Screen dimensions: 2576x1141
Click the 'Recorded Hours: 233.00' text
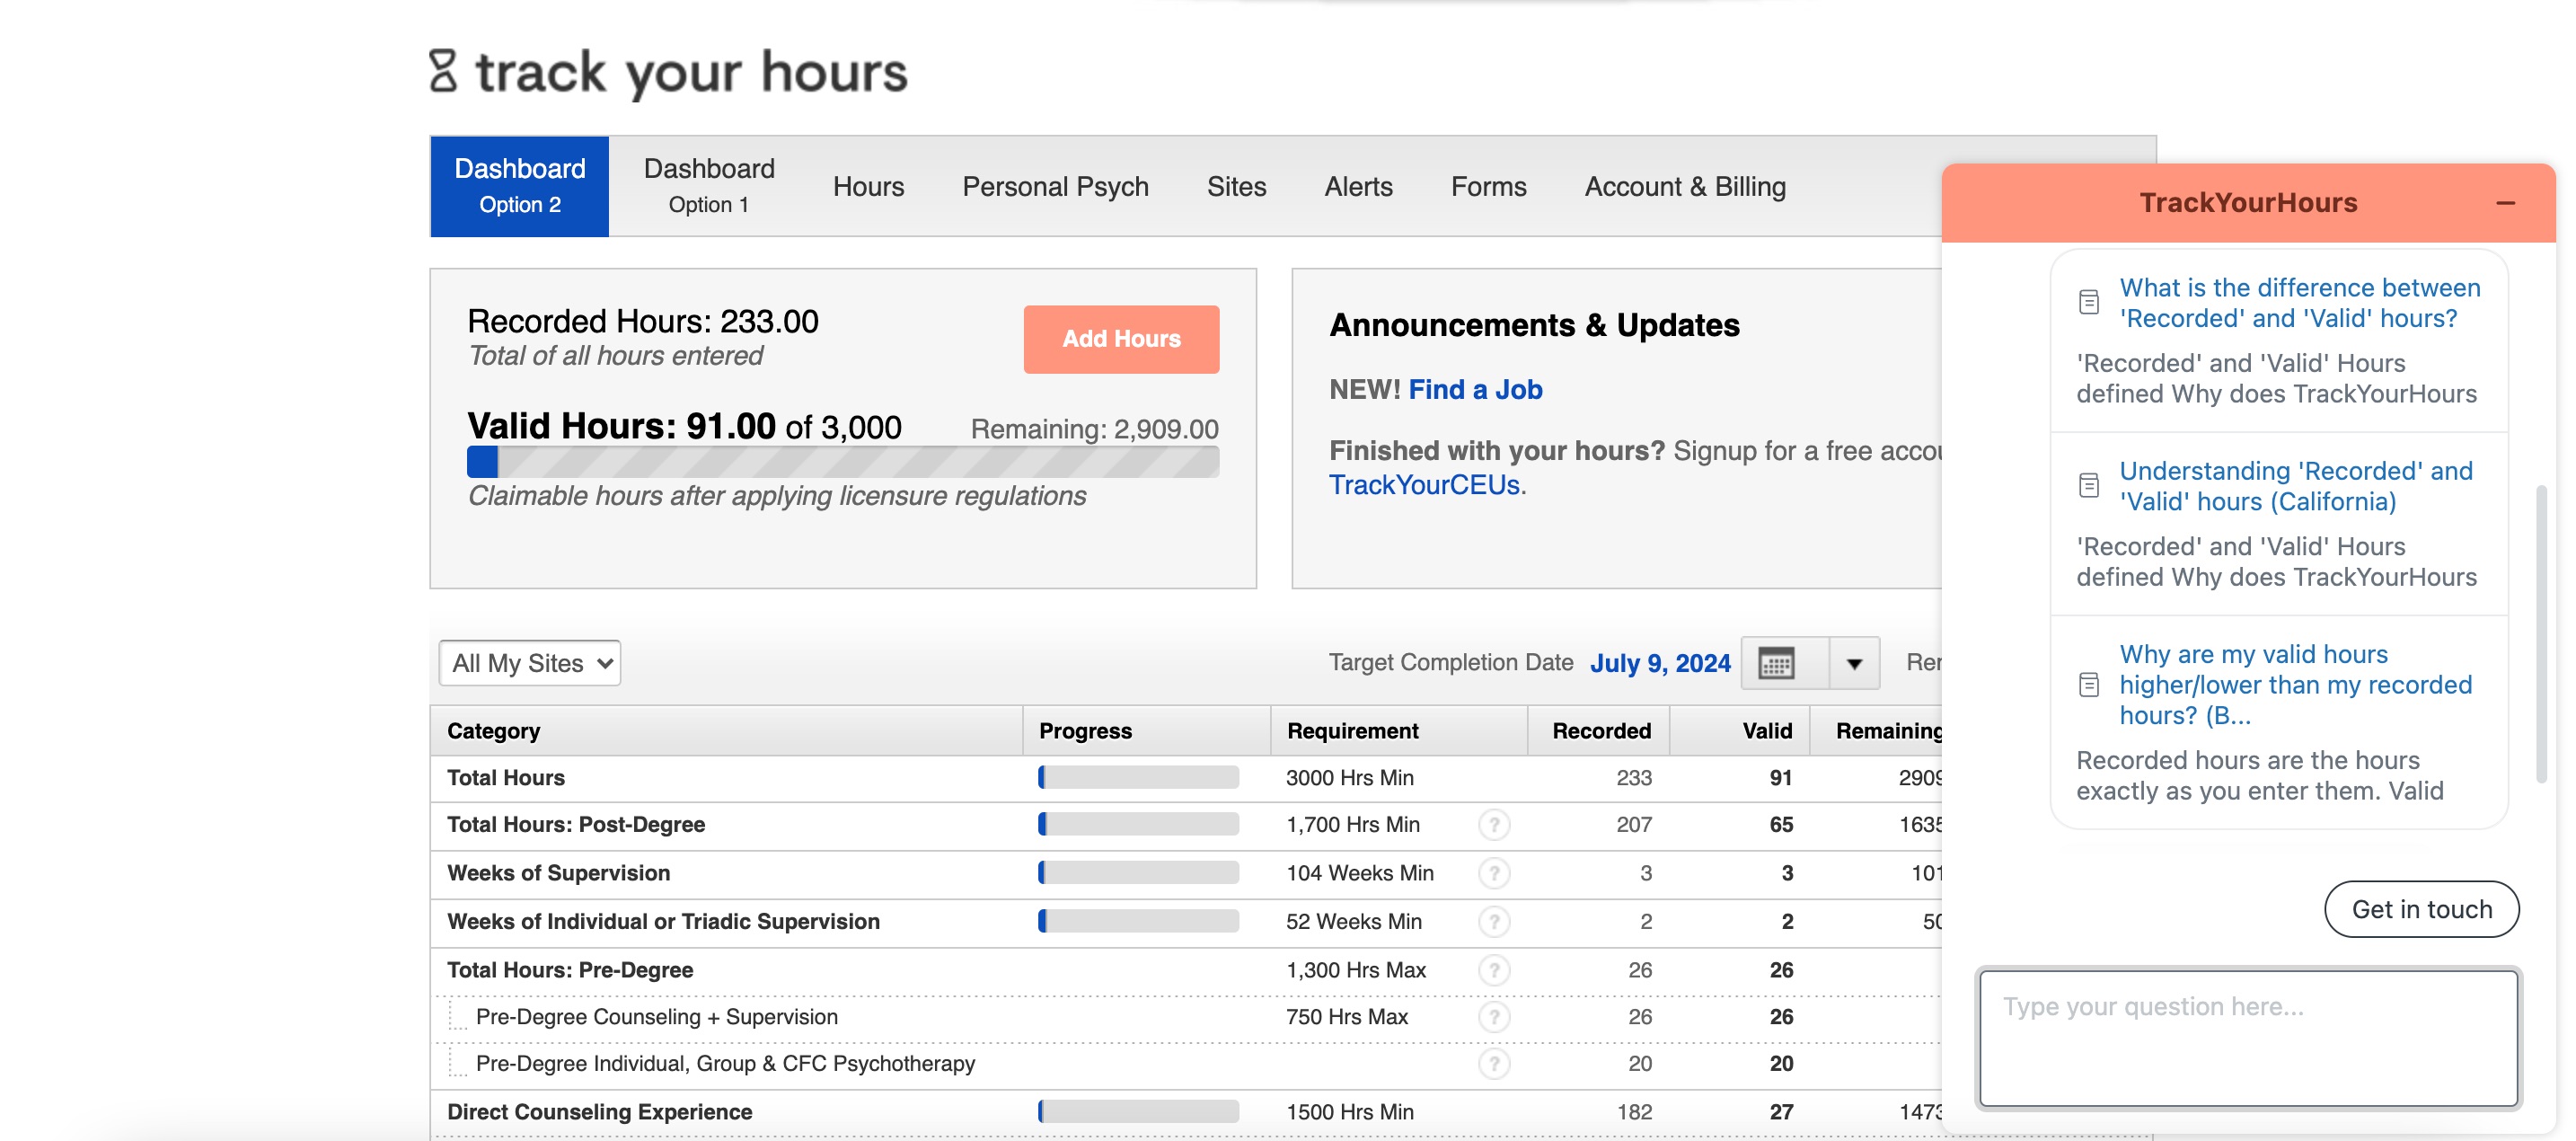642,322
